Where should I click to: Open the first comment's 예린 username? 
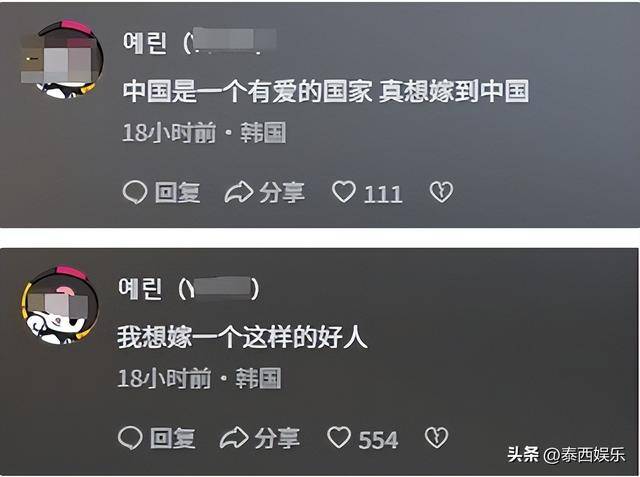(145, 43)
